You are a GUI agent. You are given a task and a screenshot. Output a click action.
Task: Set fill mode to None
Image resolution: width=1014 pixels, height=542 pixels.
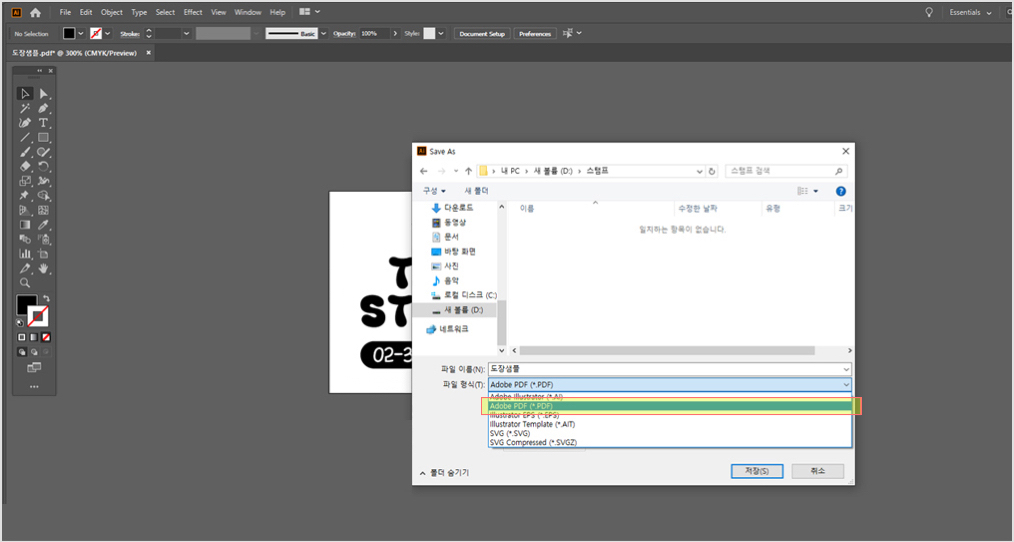tap(46, 337)
